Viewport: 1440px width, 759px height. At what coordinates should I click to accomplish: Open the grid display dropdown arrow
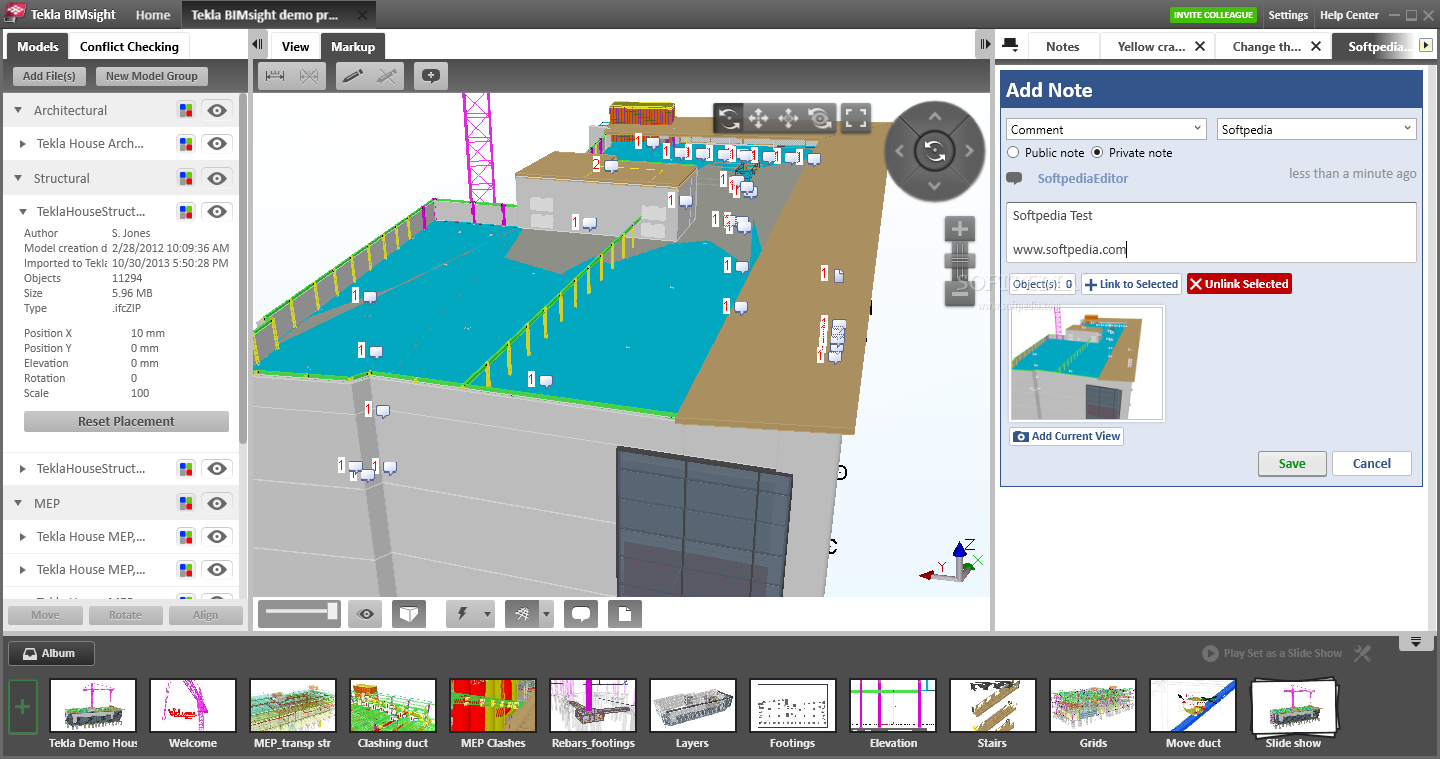click(x=546, y=613)
